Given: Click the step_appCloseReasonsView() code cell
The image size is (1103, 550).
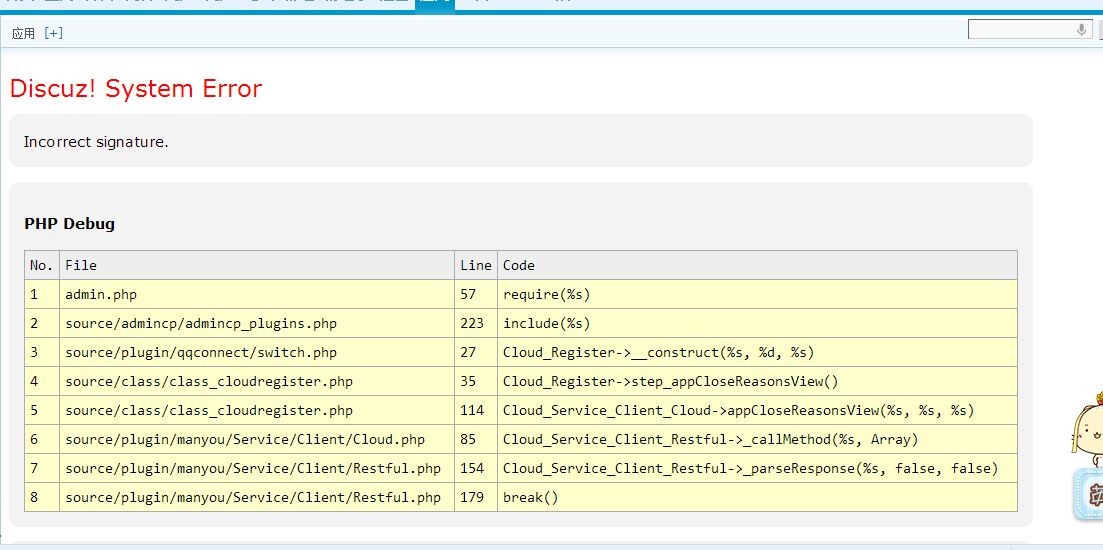Looking at the screenshot, I should 670,381.
